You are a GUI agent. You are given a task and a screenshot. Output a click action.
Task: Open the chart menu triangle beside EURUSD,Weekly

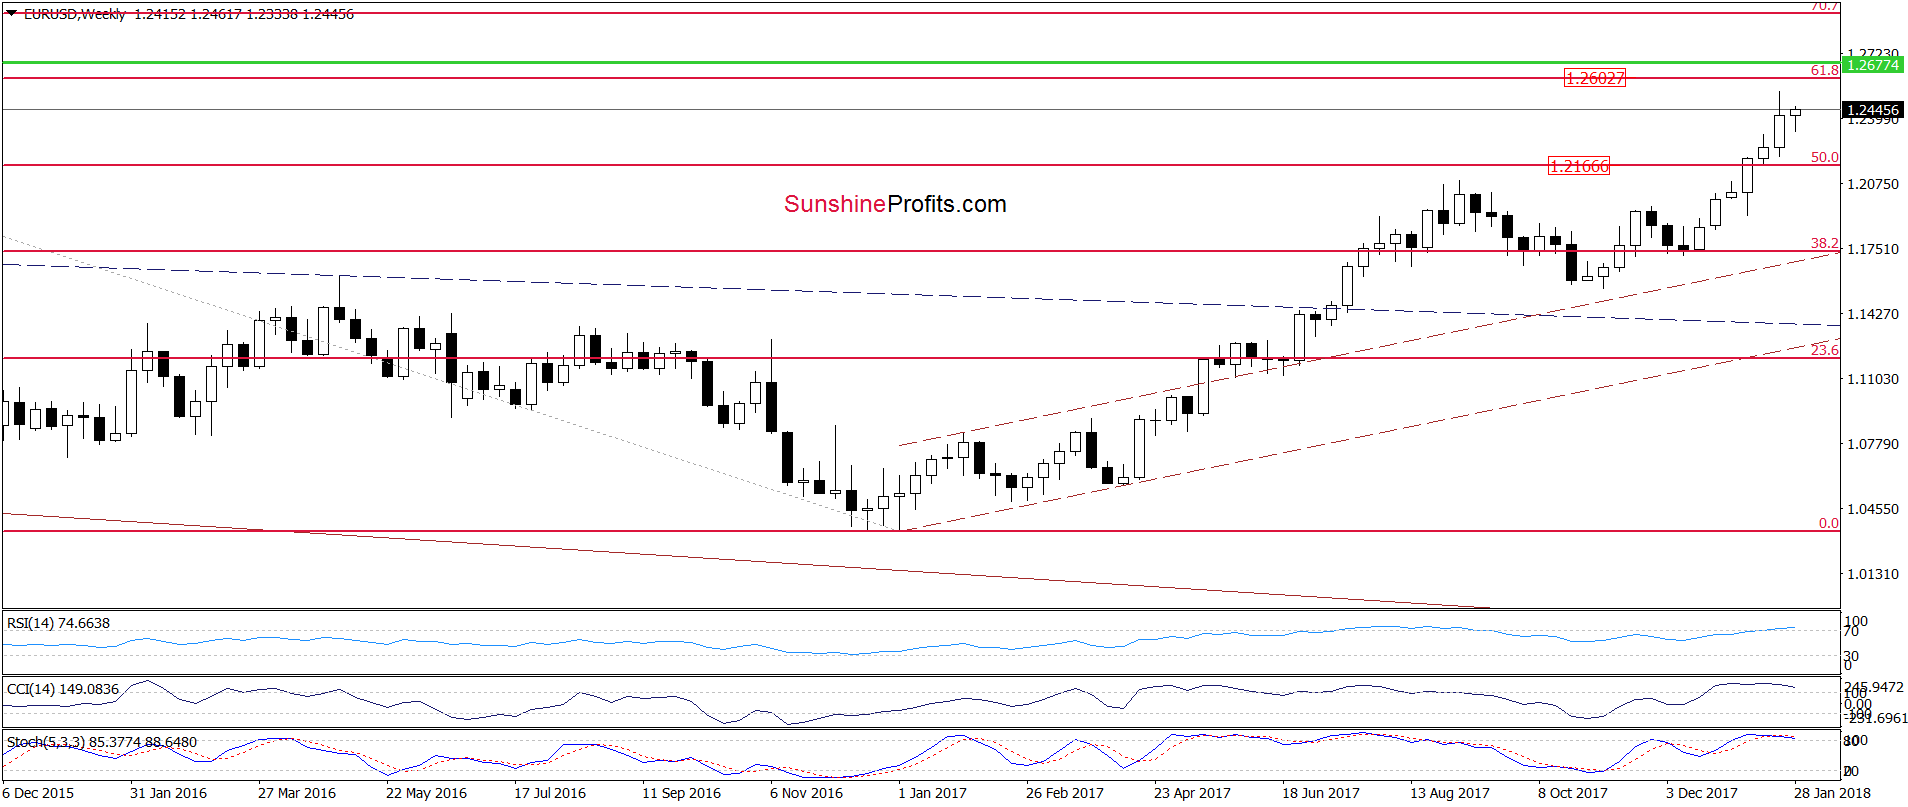[x=11, y=14]
